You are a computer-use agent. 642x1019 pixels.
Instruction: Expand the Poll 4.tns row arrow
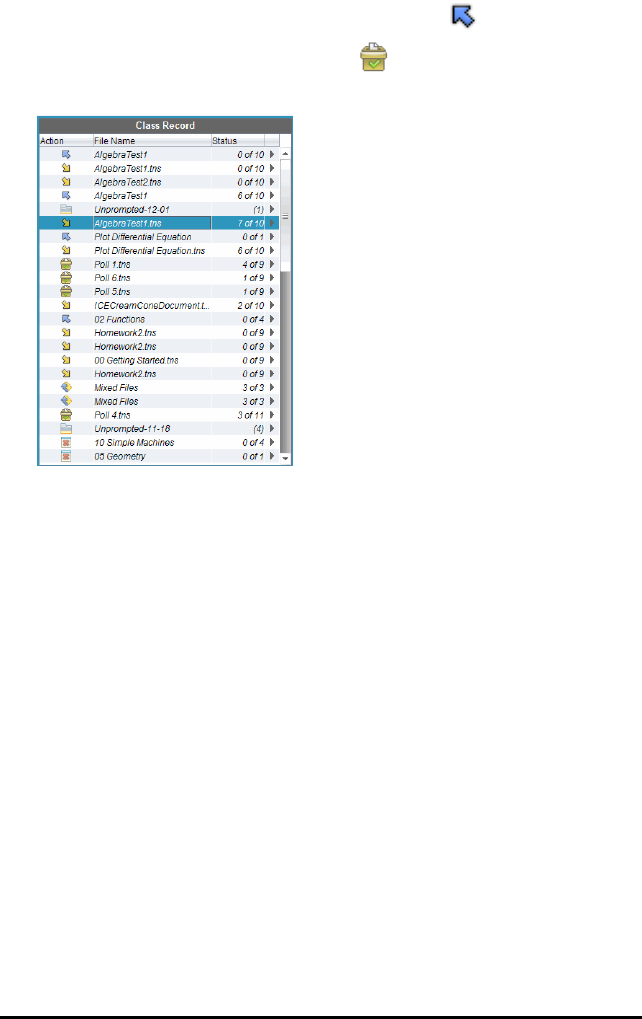pyautogui.click(x=272, y=415)
